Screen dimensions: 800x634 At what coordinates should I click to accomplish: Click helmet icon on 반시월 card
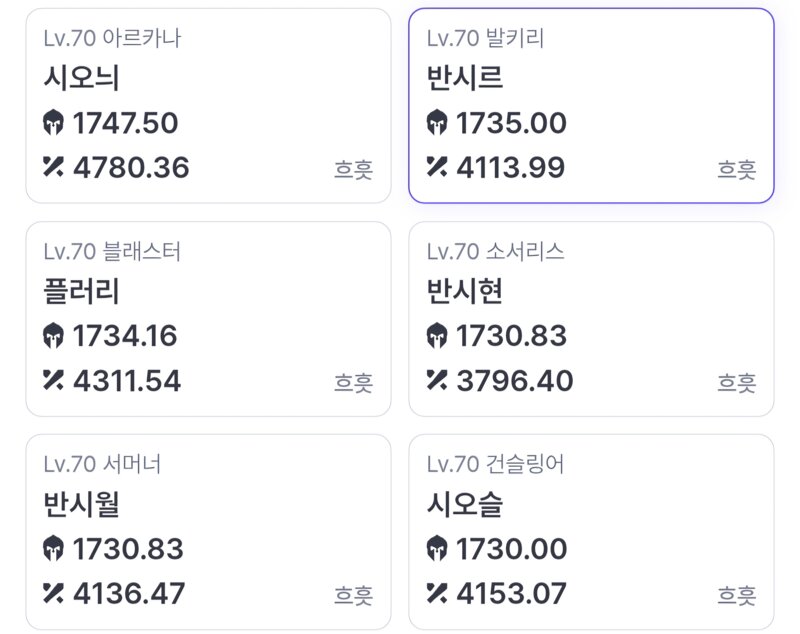53,549
